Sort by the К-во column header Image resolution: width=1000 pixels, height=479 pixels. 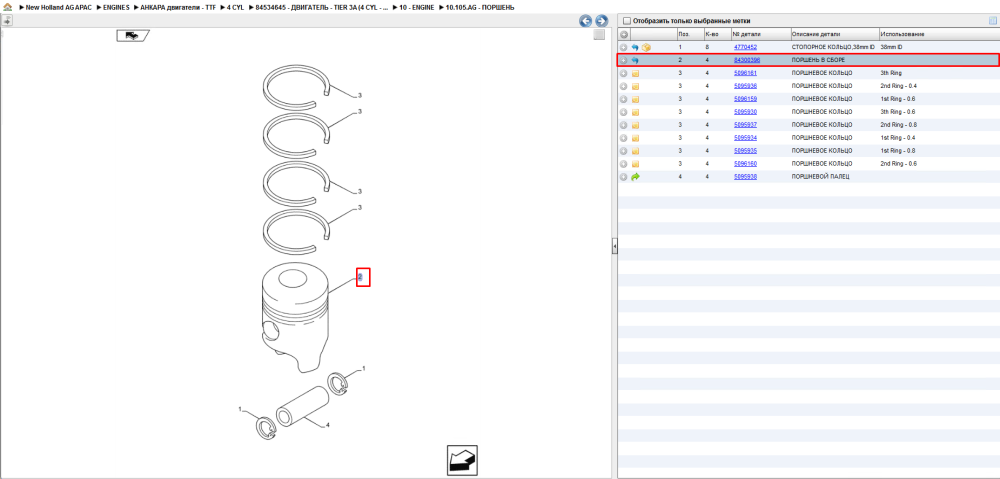[x=717, y=34]
